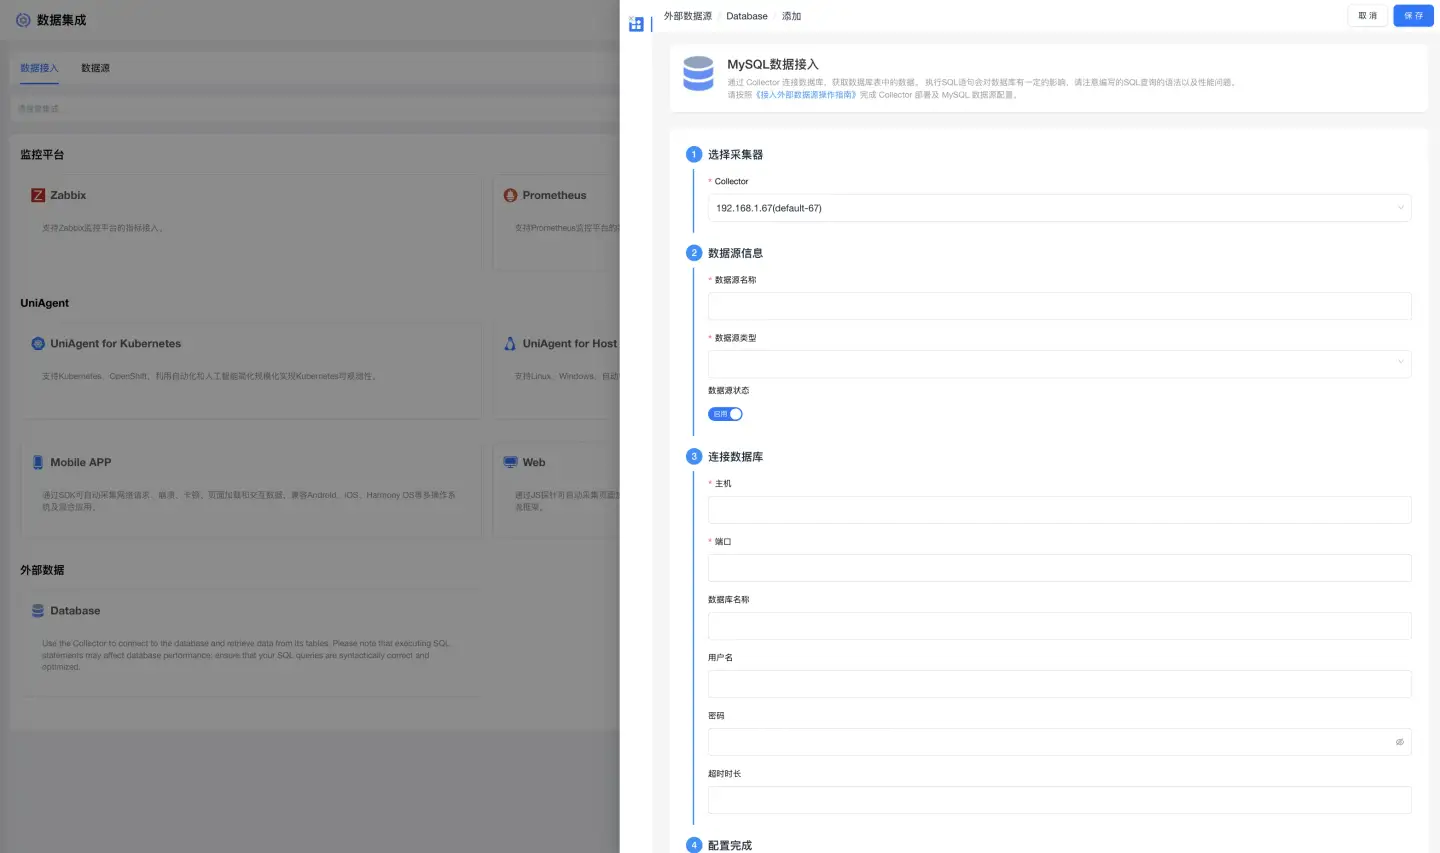Image resolution: width=1440 pixels, height=853 pixels.
Task: Click the 数据集成 gear logo icon
Action: coord(23,20)
